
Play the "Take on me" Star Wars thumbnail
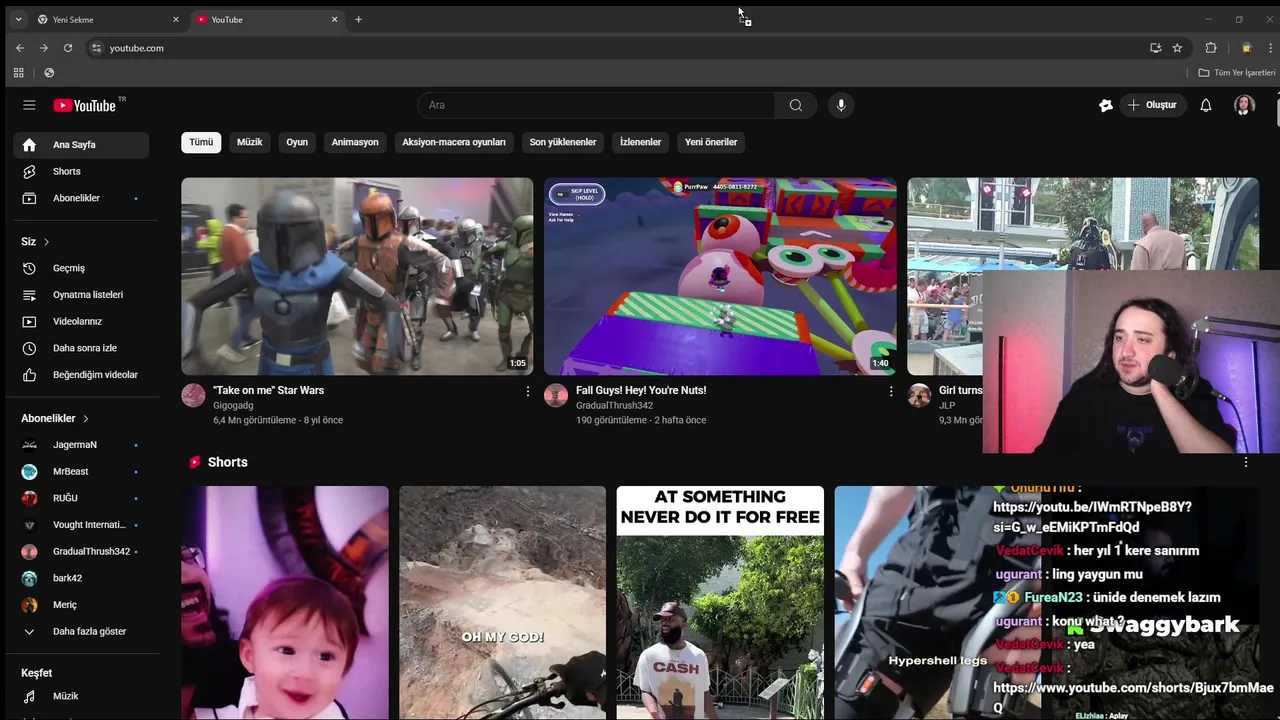(357, 276)
